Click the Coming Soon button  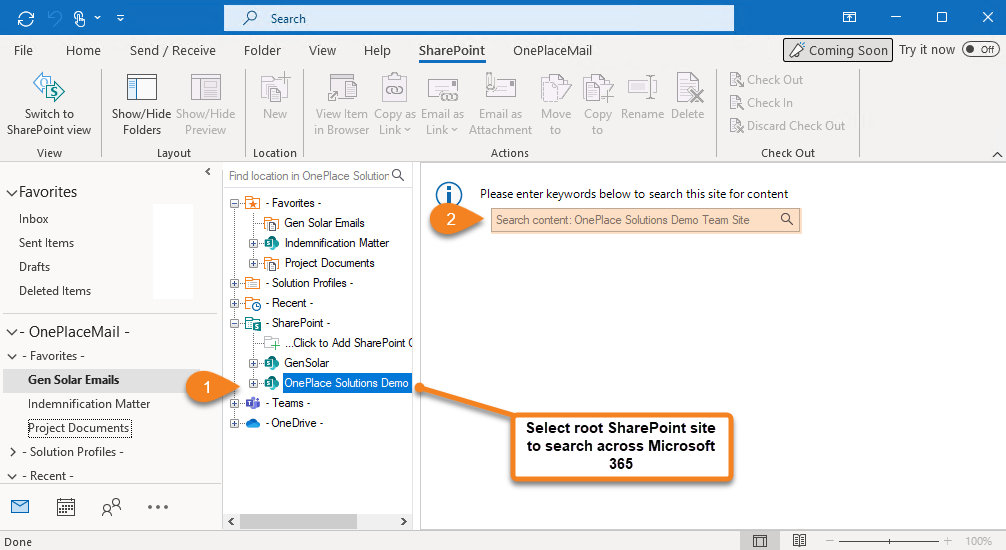coord(838,50)
